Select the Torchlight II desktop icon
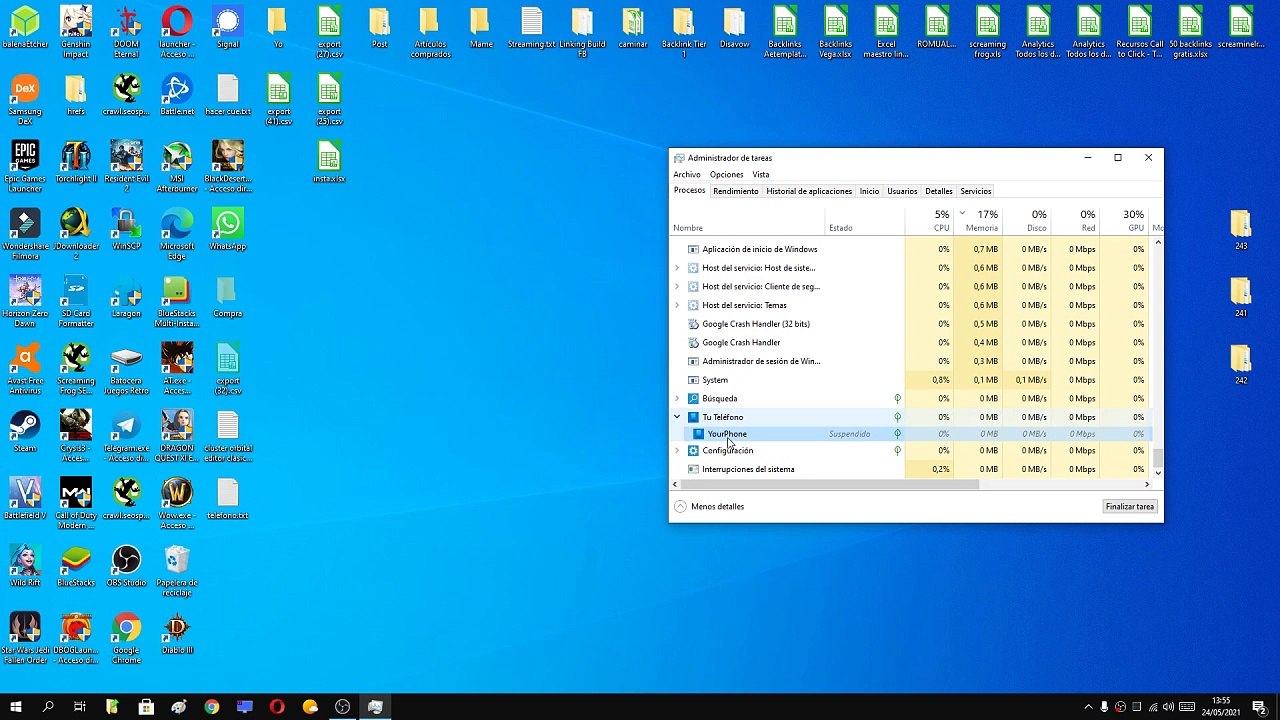This screenshot has width=1280, height=720. coord(76,163)
